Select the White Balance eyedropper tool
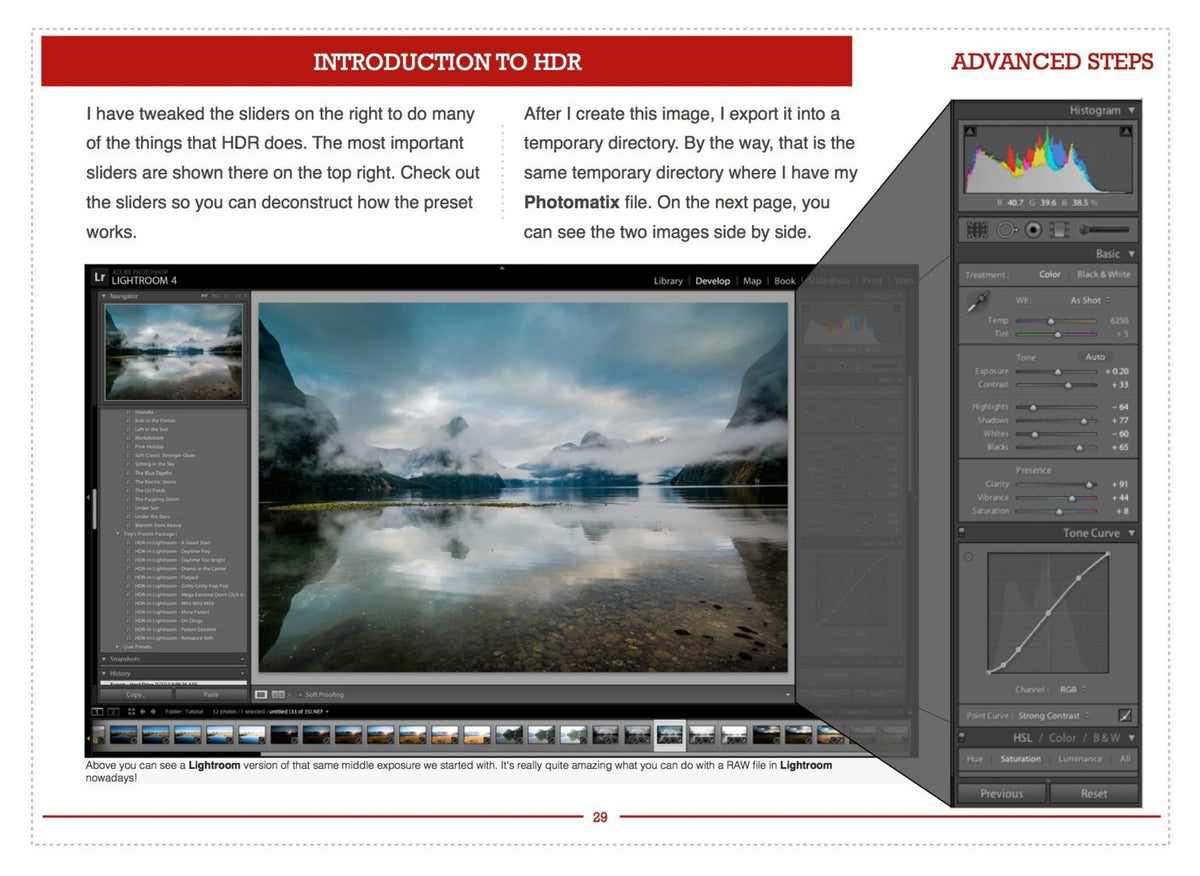 tap(979, 300)
